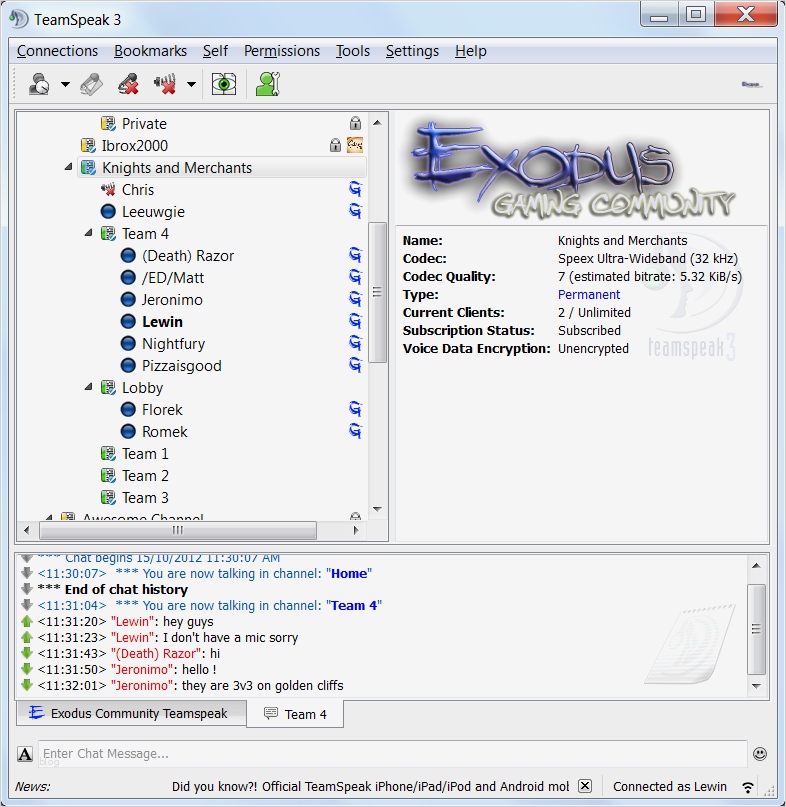
Task: Open the Settings menu
Action: pyautogui.click(x=412, y=51)
